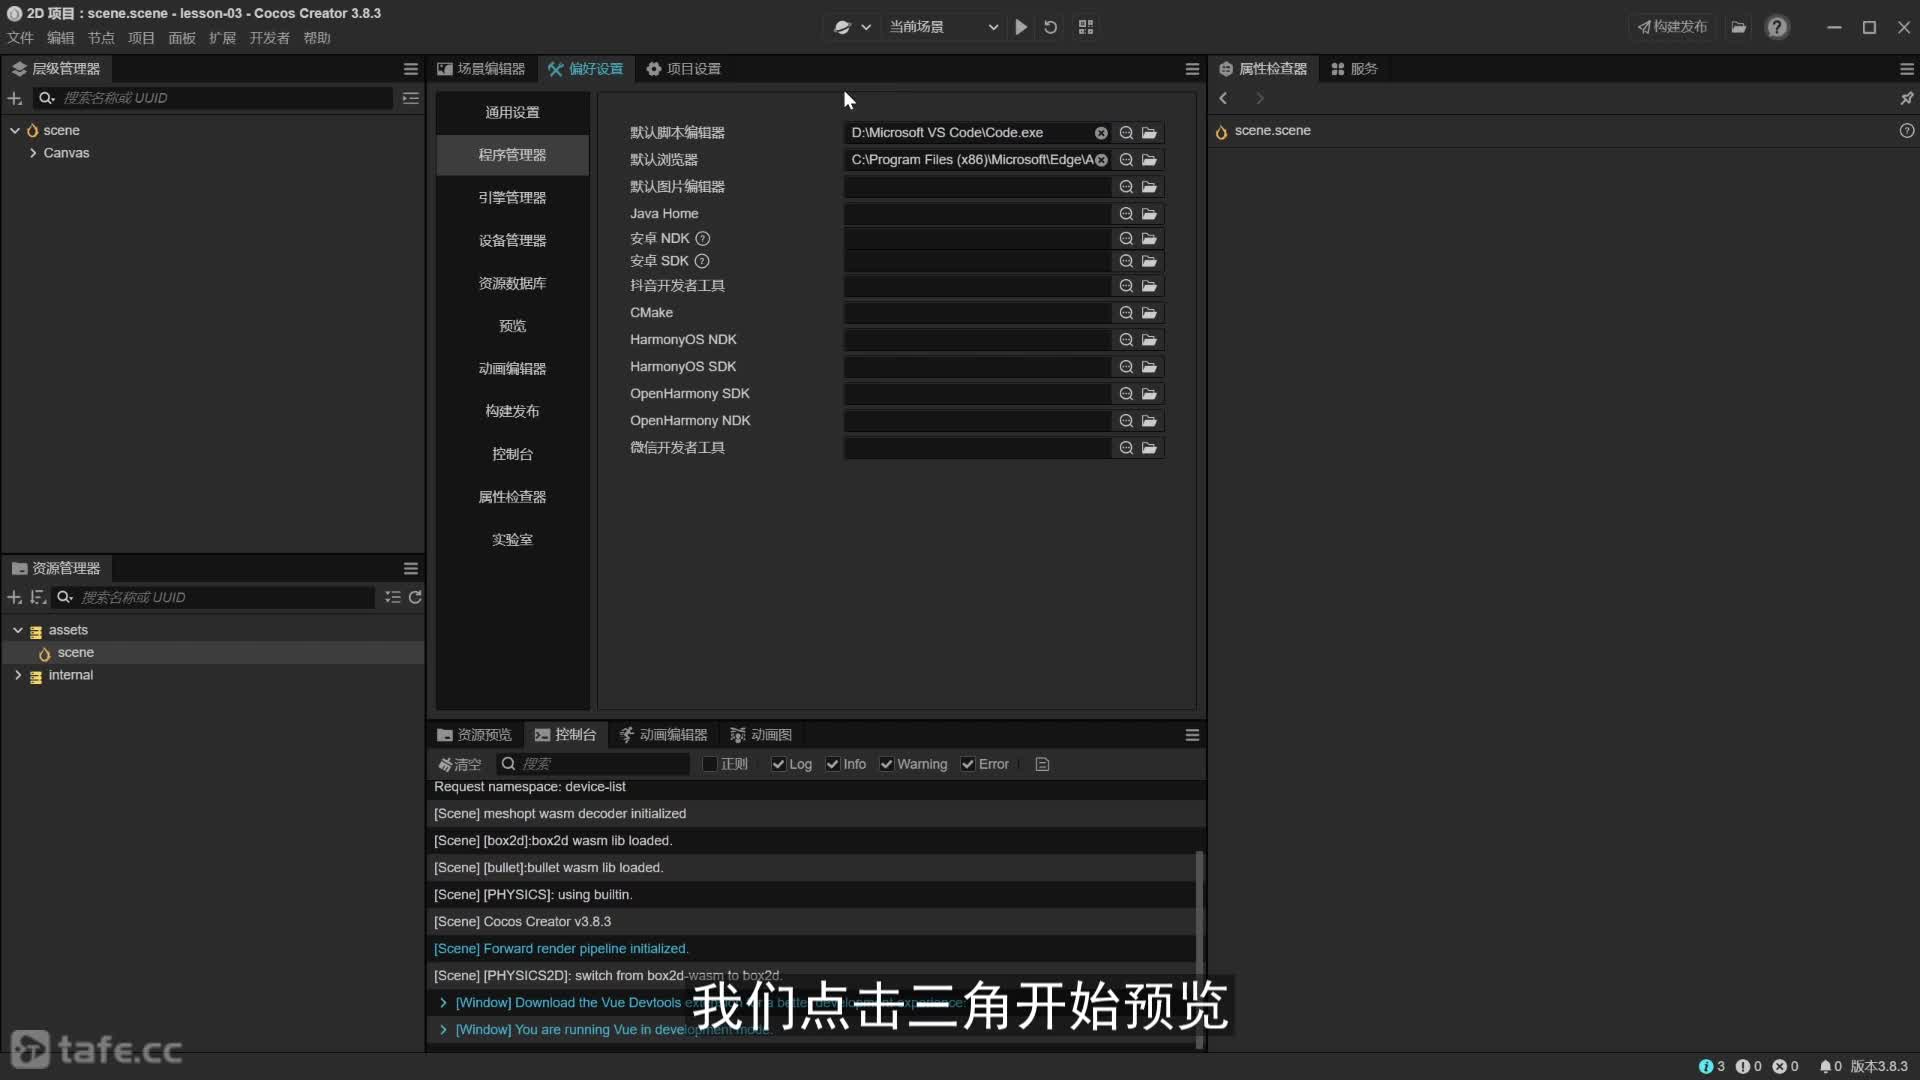Switch to the 场景编辑器 tab
This screenshot has height=1080, width=1920.
point(481,69)
